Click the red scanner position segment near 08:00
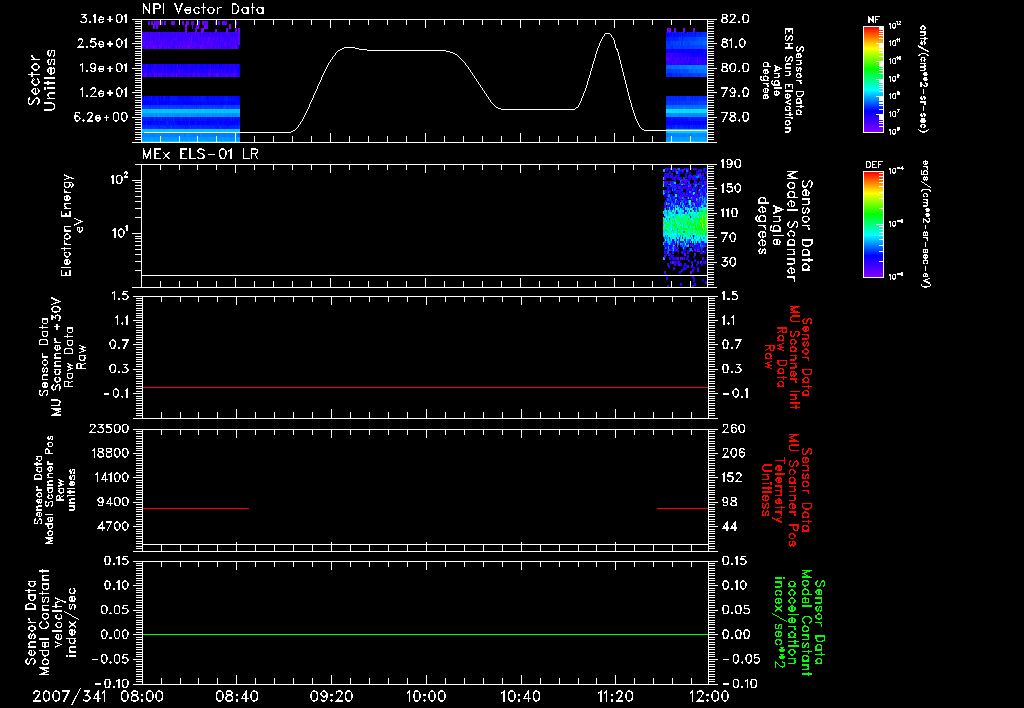Viewport: 1024px width, 708px height. click(x=195, y=508)
